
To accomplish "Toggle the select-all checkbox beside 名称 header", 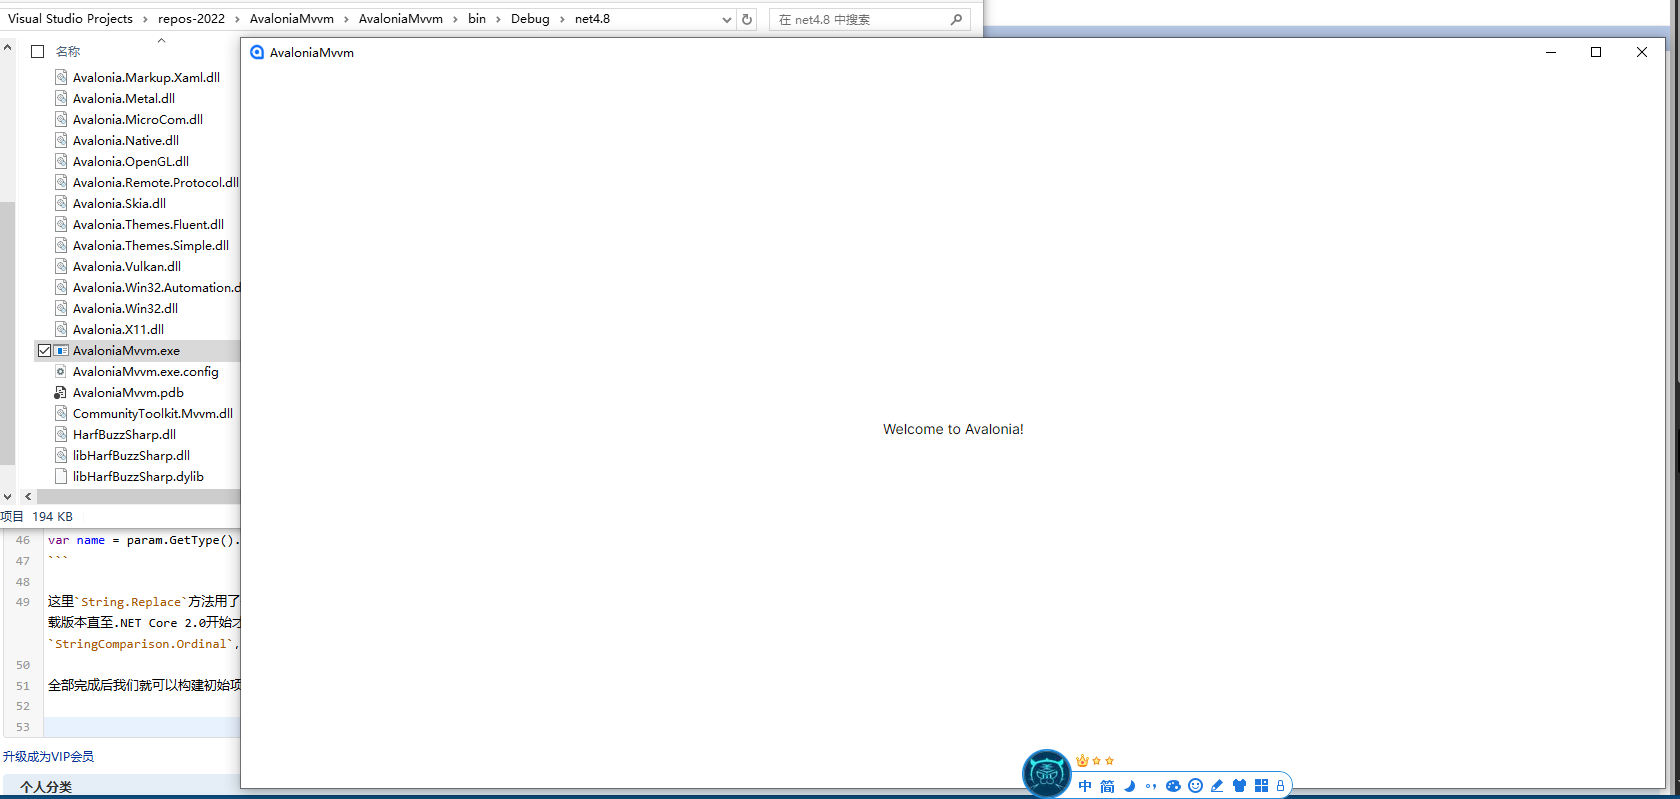I will [x=38, y=52].
